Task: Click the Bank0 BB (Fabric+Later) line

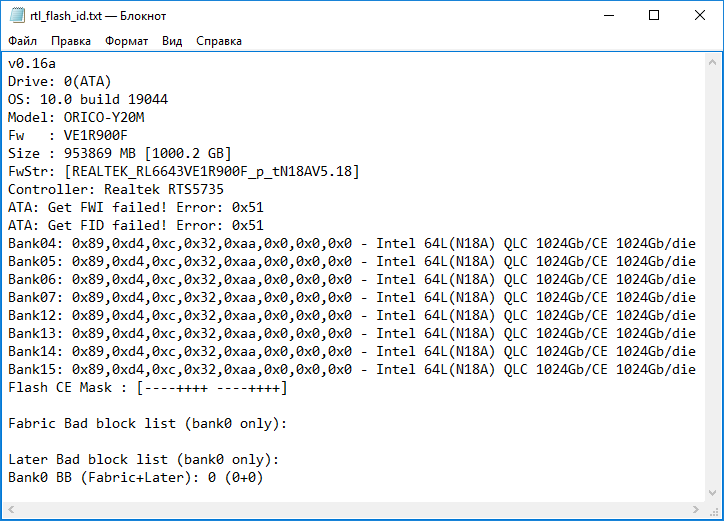Action: point(136,478)
